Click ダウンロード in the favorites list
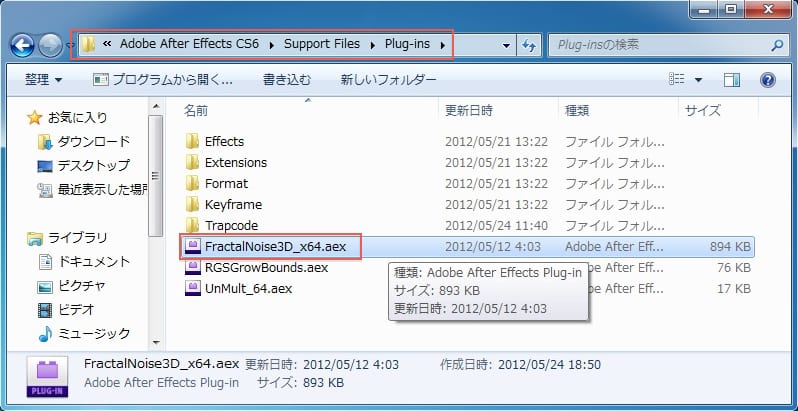 (x=93, y=142)
